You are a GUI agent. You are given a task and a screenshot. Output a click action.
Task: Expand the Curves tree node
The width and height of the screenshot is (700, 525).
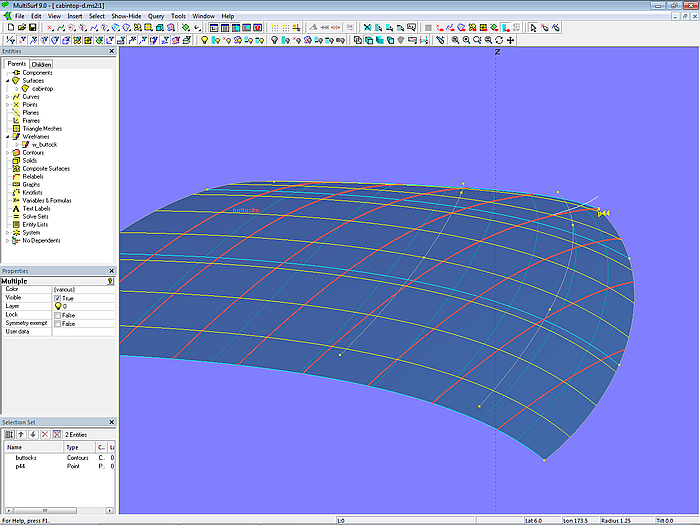click(x=7, y=97)
